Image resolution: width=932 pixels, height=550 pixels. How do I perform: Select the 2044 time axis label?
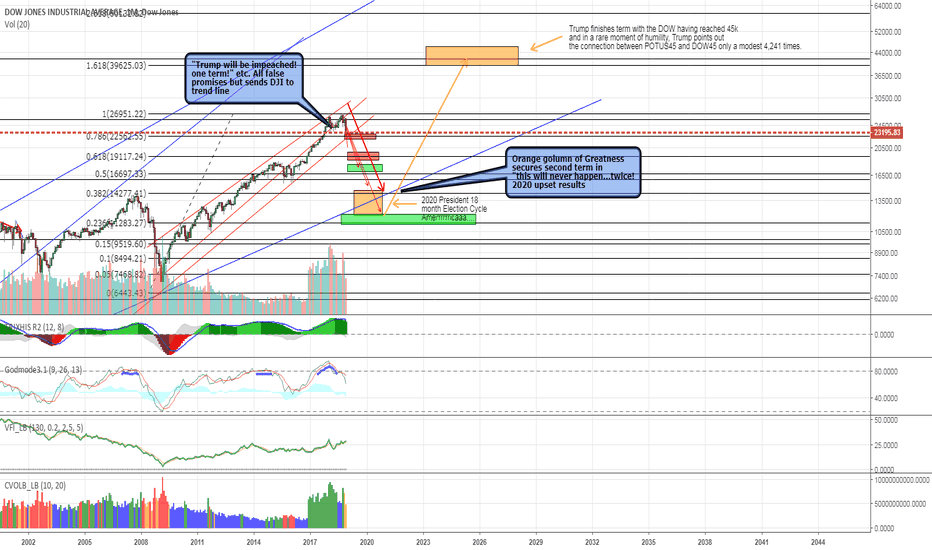tap(818, 542)
